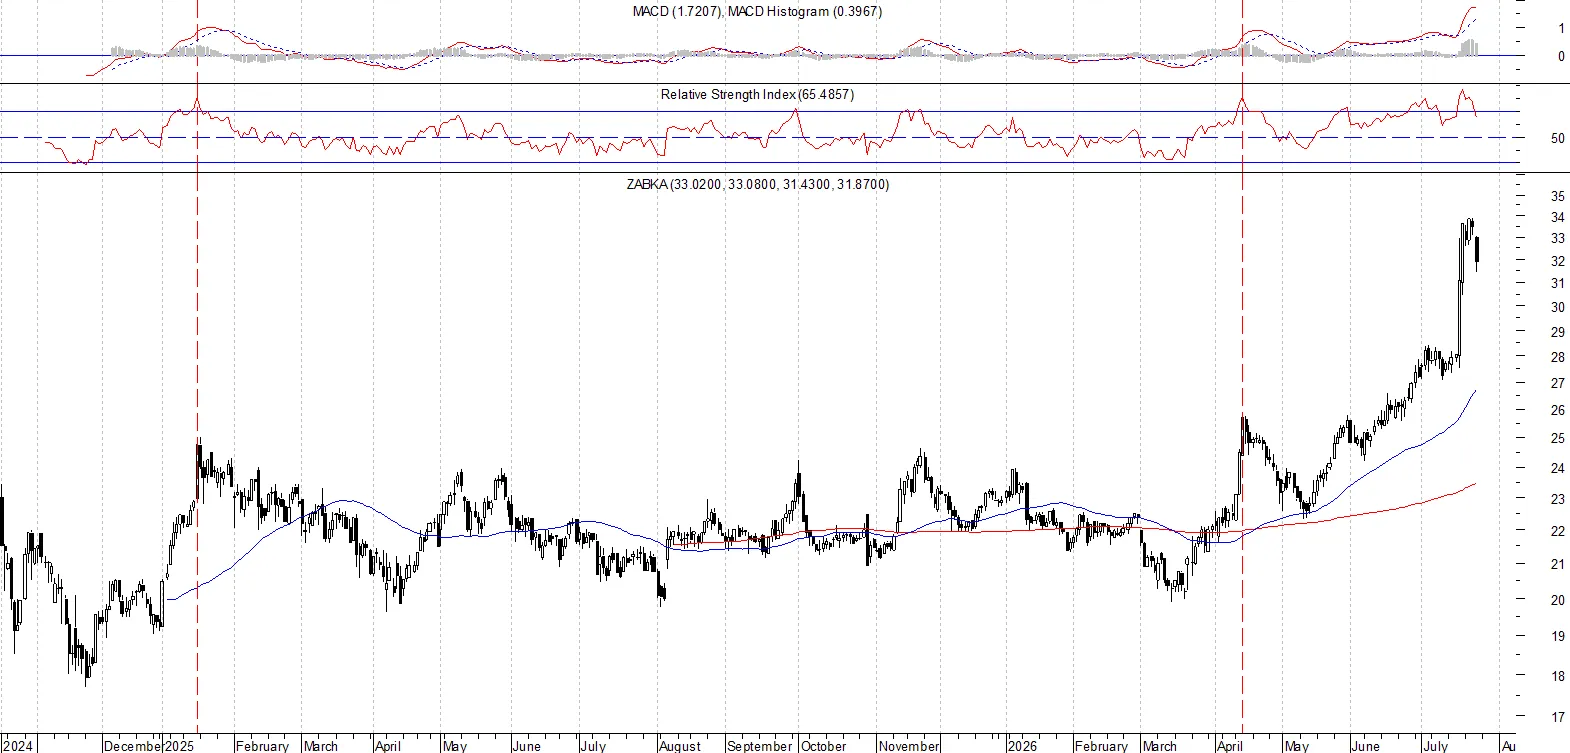Viewport: 1570px width, 753px height.
Task: Select the August label on the time axis
Action: coord(680,746)
